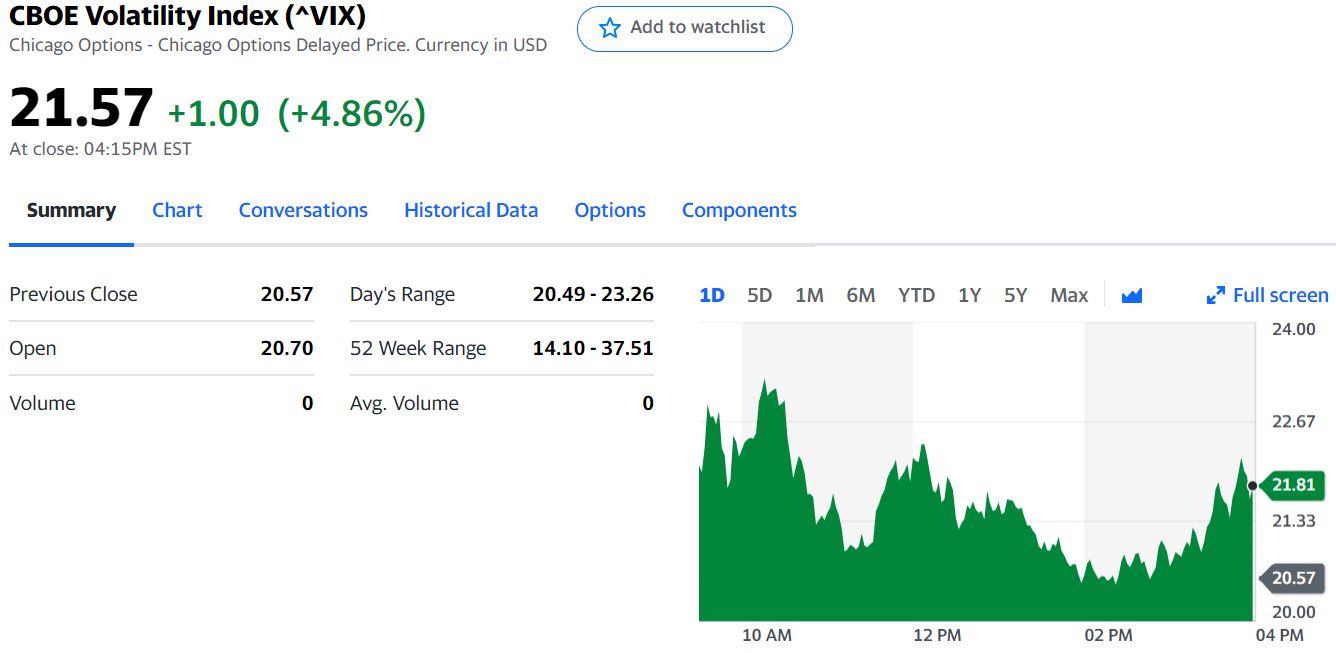Click the Day's Range label

point(402,294)
